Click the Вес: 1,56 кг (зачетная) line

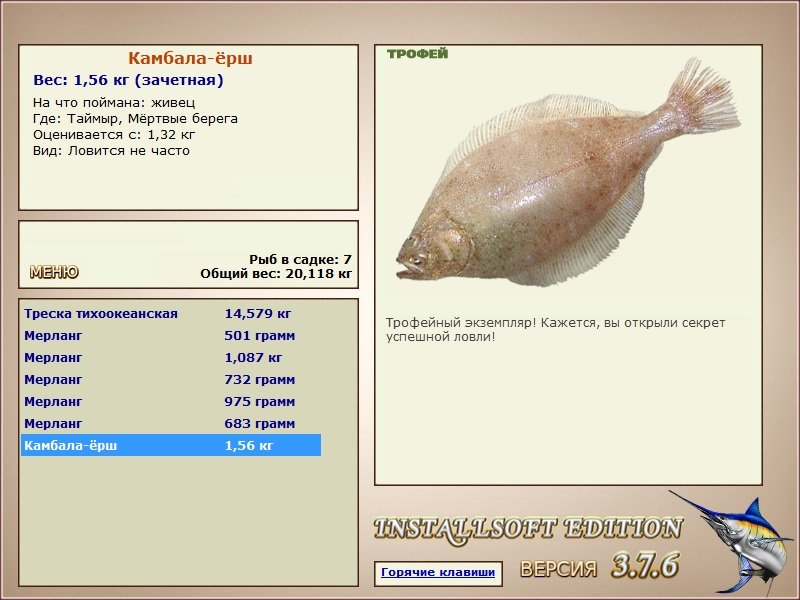coord(128,80)
